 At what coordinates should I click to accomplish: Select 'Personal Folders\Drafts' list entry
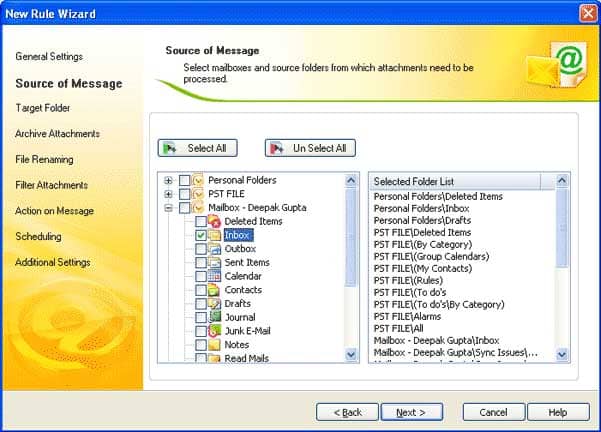(x=422, y=220)
